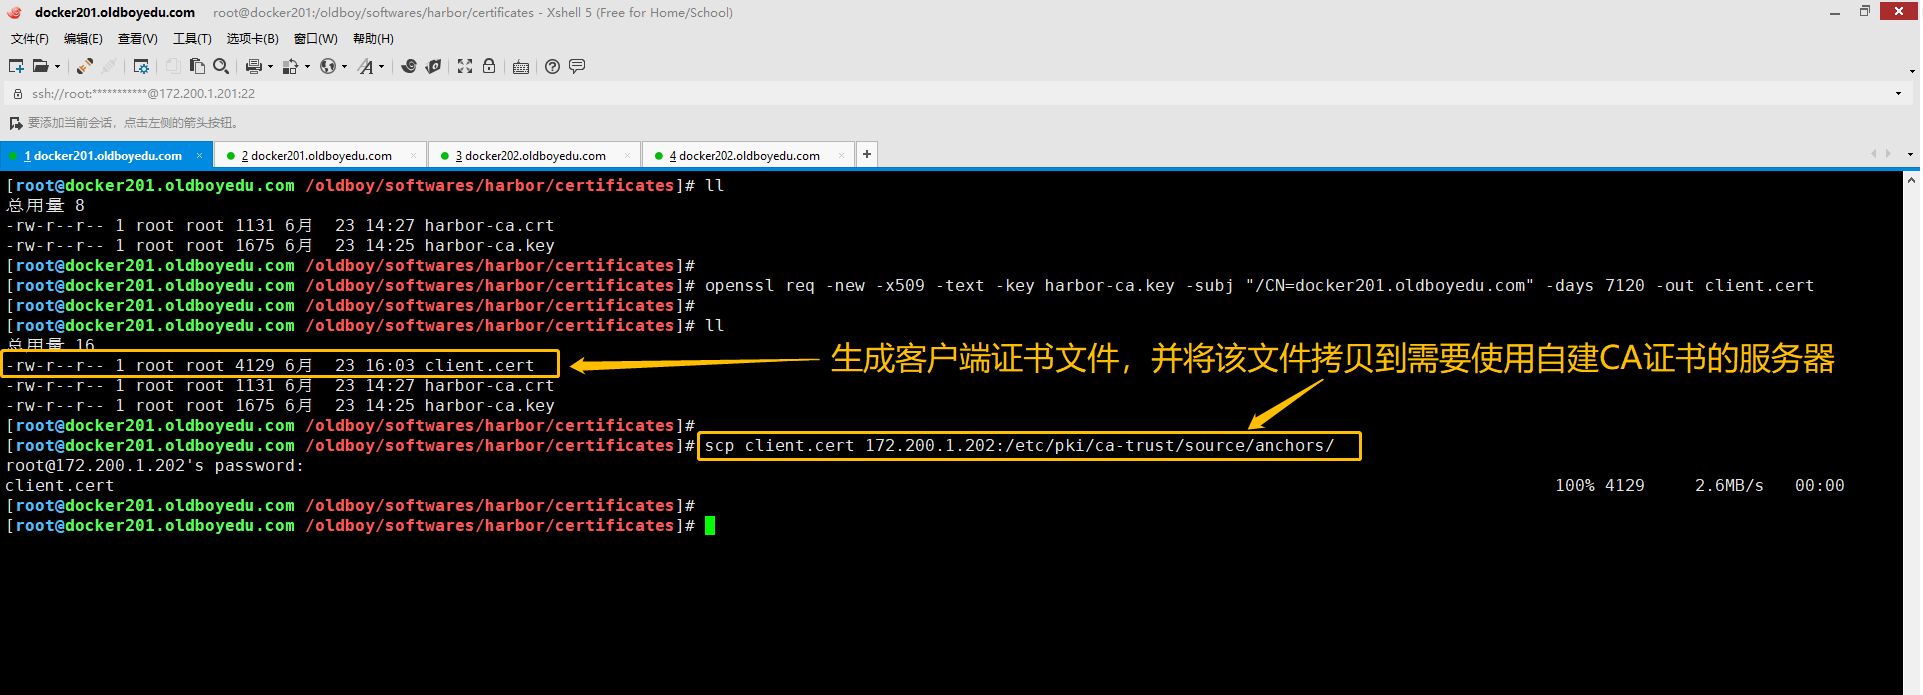Click the speech bubble feedback icon

[577, 66]
